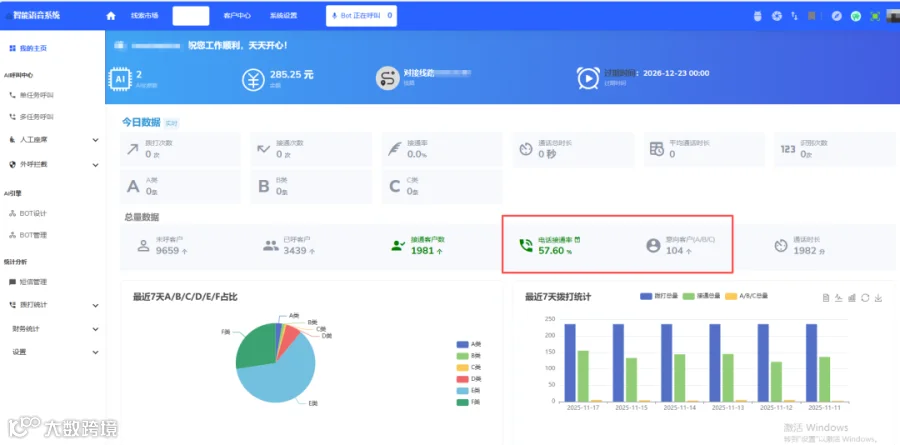Screen dimensions: 900x445
Task: Click the blue bar for 2025-11-17
Action: [570, 362]
